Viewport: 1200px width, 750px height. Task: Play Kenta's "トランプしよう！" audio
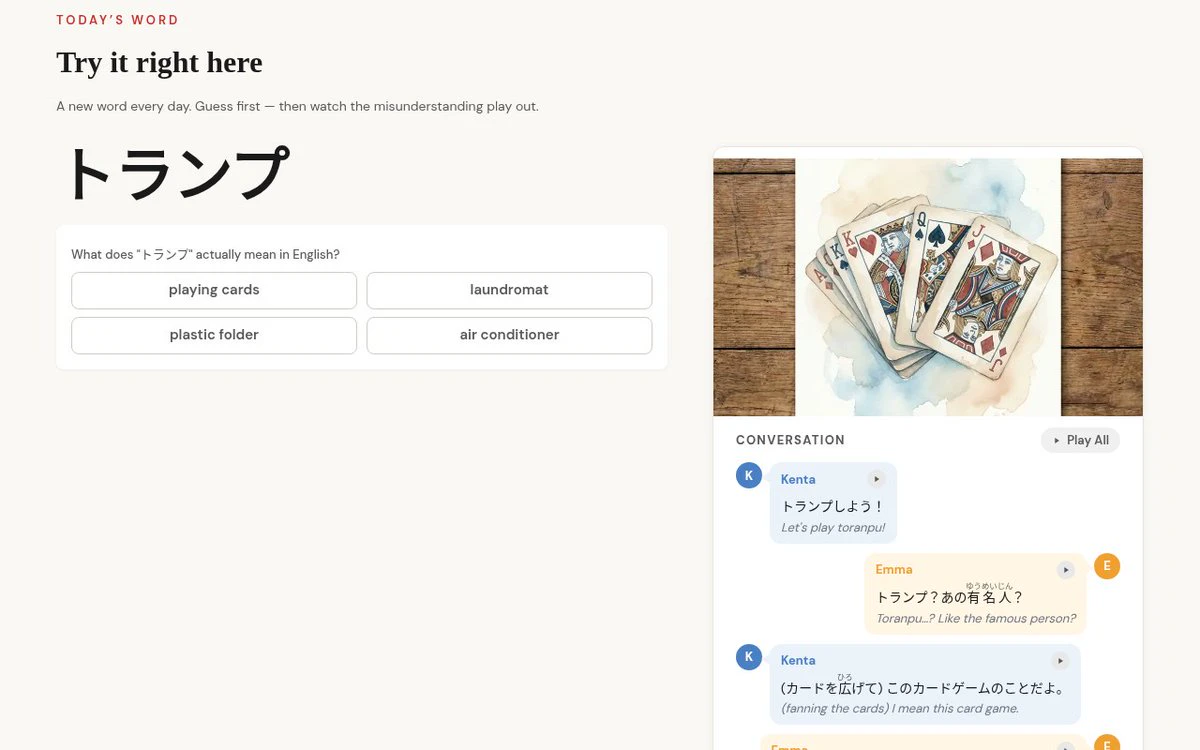[x=876, y=479]
